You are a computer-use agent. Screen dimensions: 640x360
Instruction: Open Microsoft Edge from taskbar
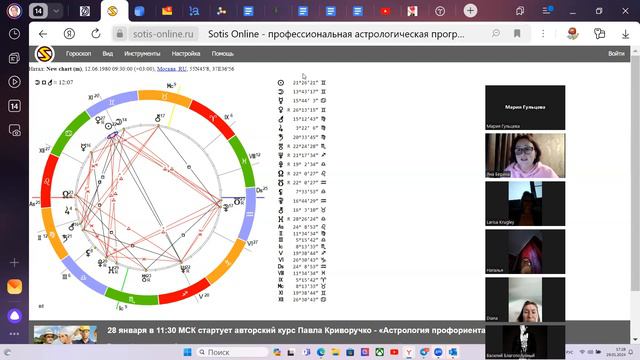click(321, 352)
